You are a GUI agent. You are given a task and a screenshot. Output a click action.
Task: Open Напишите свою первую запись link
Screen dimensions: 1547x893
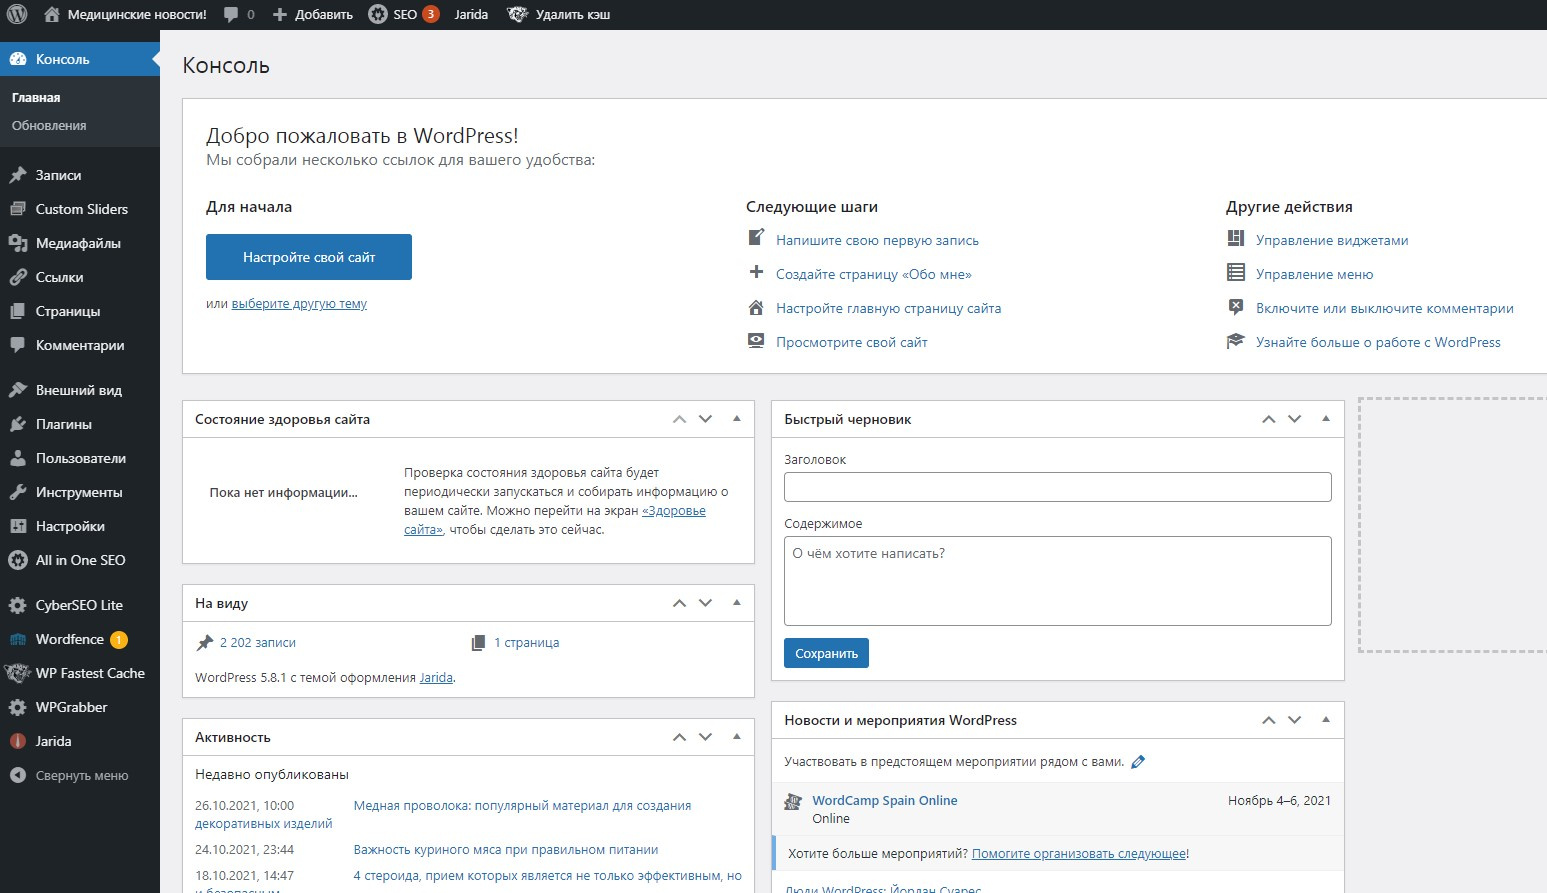(877, 240)
